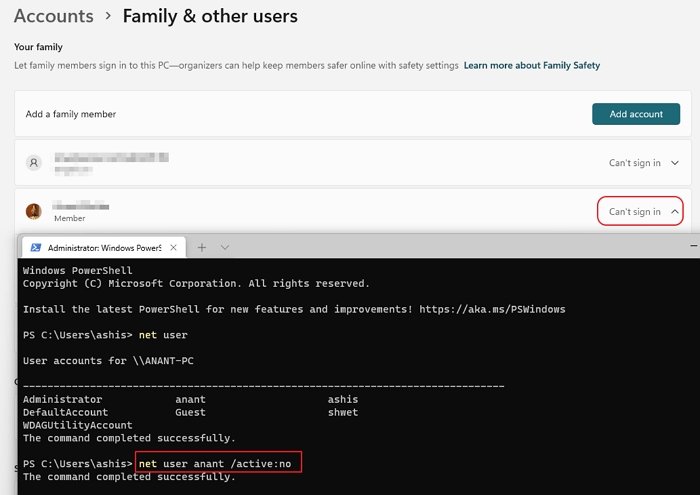Screen dimensions: 700x495
Task: Collapse the Member account's Can't sign in chevron
Action: point(675,212)
